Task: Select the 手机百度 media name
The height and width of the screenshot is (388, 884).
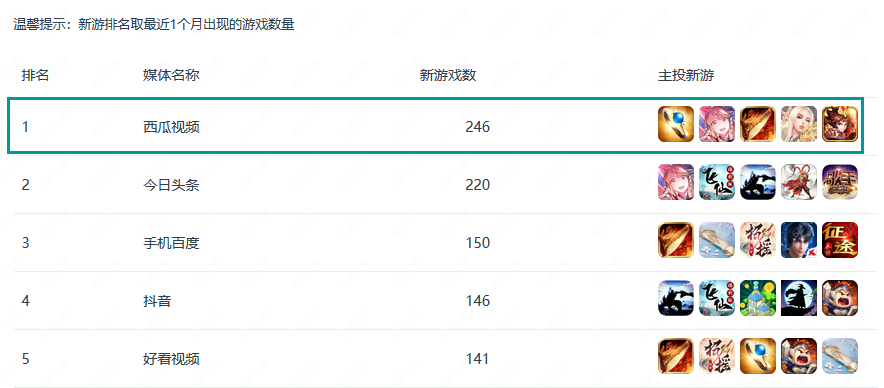Action: [x=171, y=243]
